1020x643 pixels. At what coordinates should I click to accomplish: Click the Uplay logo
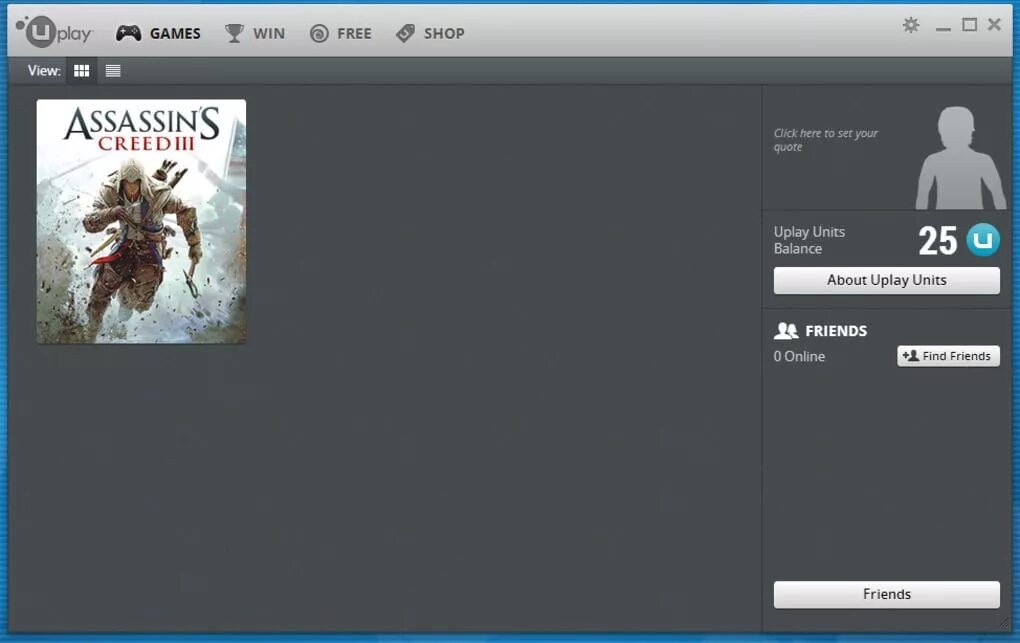point(55,31)
